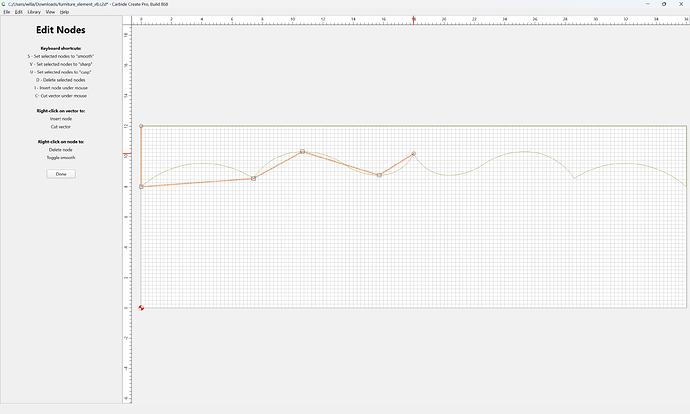Click the red-white origin marker icon
This screenshot has height=414, width=690.
click(x=141, y=308)
